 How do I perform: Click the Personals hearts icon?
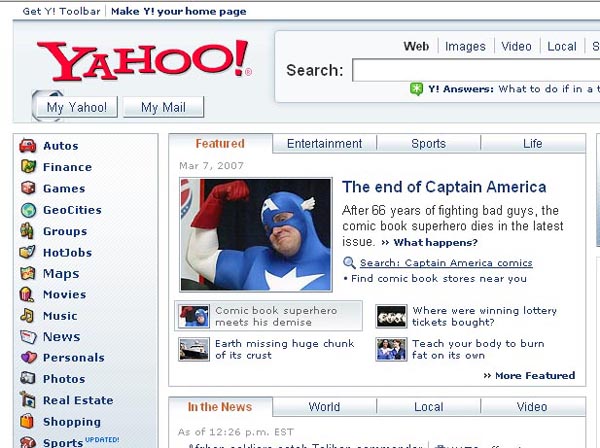pos(29,357)
